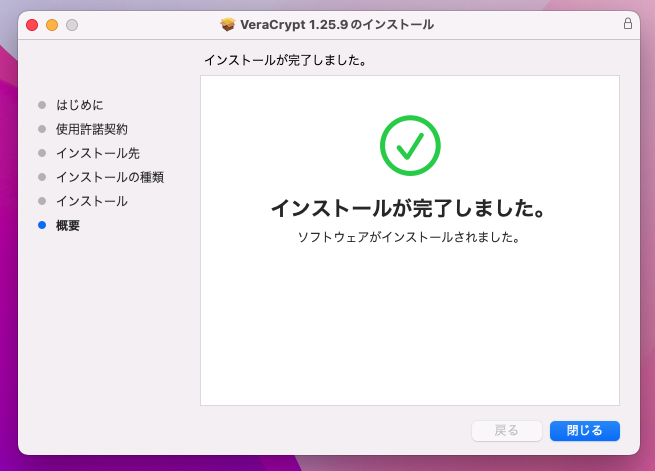Viewport: 655px width, 471px height.
Task: Click the ソフトウェアがインストールされました message
Action: 410,238
